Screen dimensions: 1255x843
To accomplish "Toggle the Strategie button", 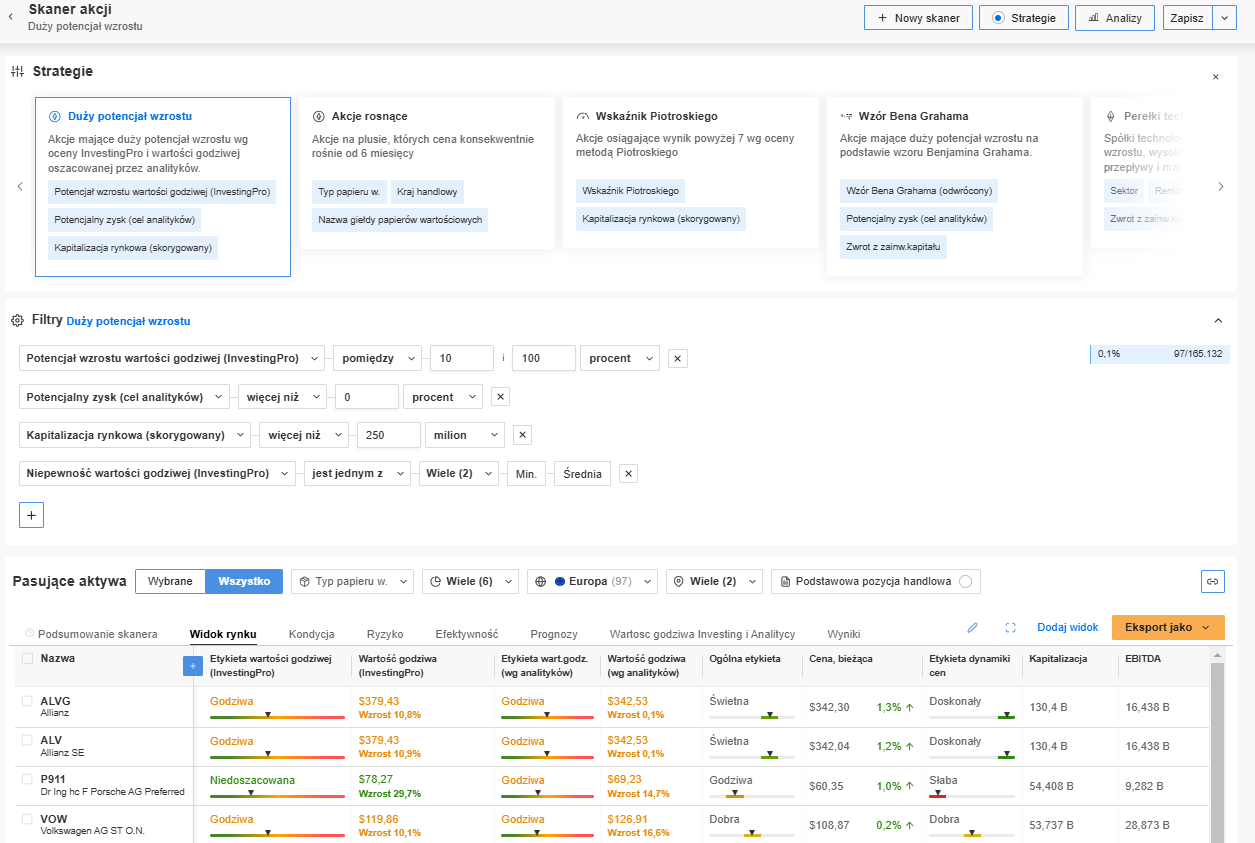I will (1024, 18).
